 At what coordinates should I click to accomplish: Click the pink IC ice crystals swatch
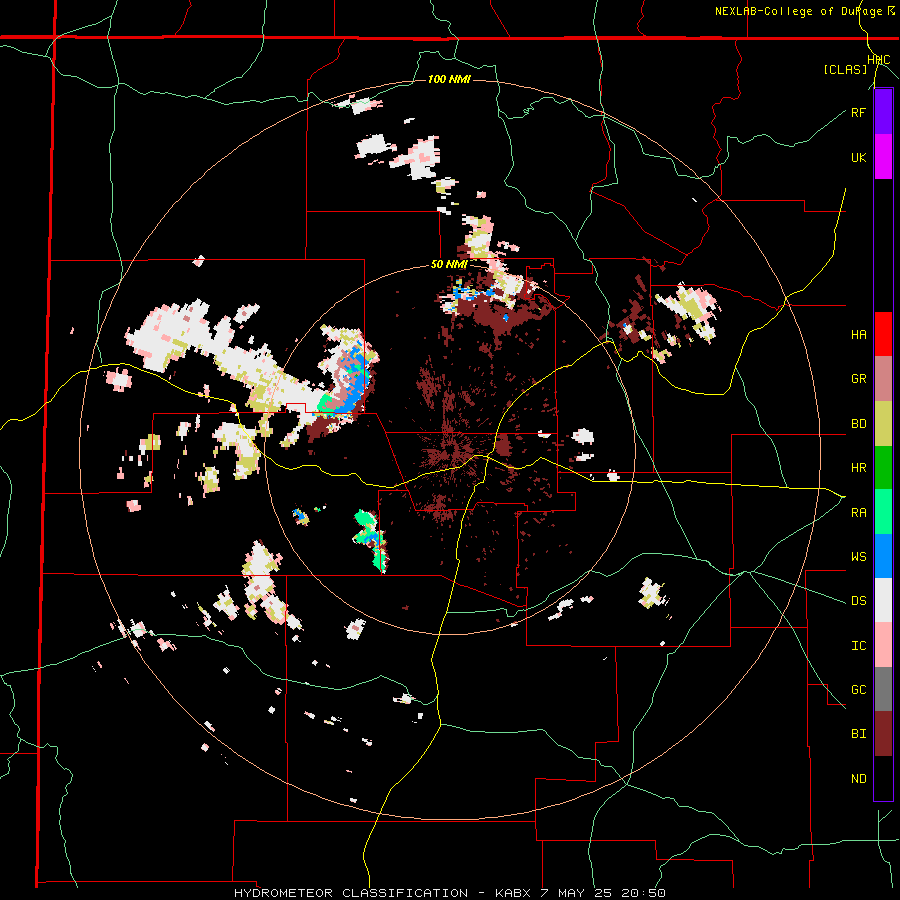pyautogui.click(x=883, y=645)
